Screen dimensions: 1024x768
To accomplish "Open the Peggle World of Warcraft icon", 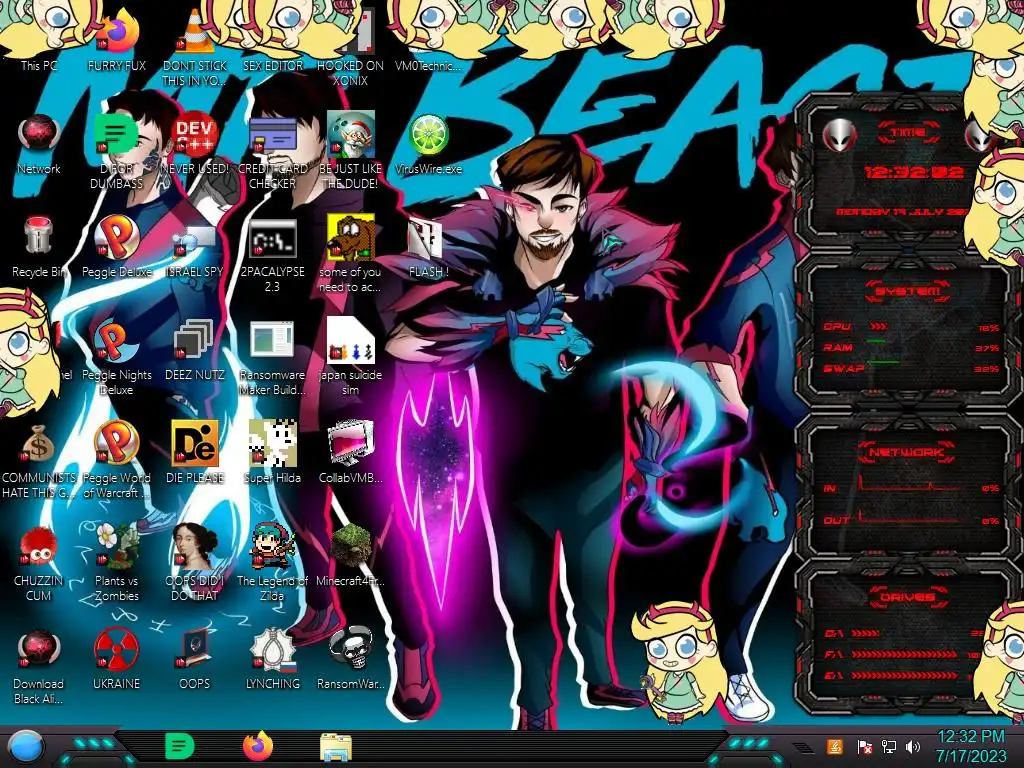I will [117, 460].
